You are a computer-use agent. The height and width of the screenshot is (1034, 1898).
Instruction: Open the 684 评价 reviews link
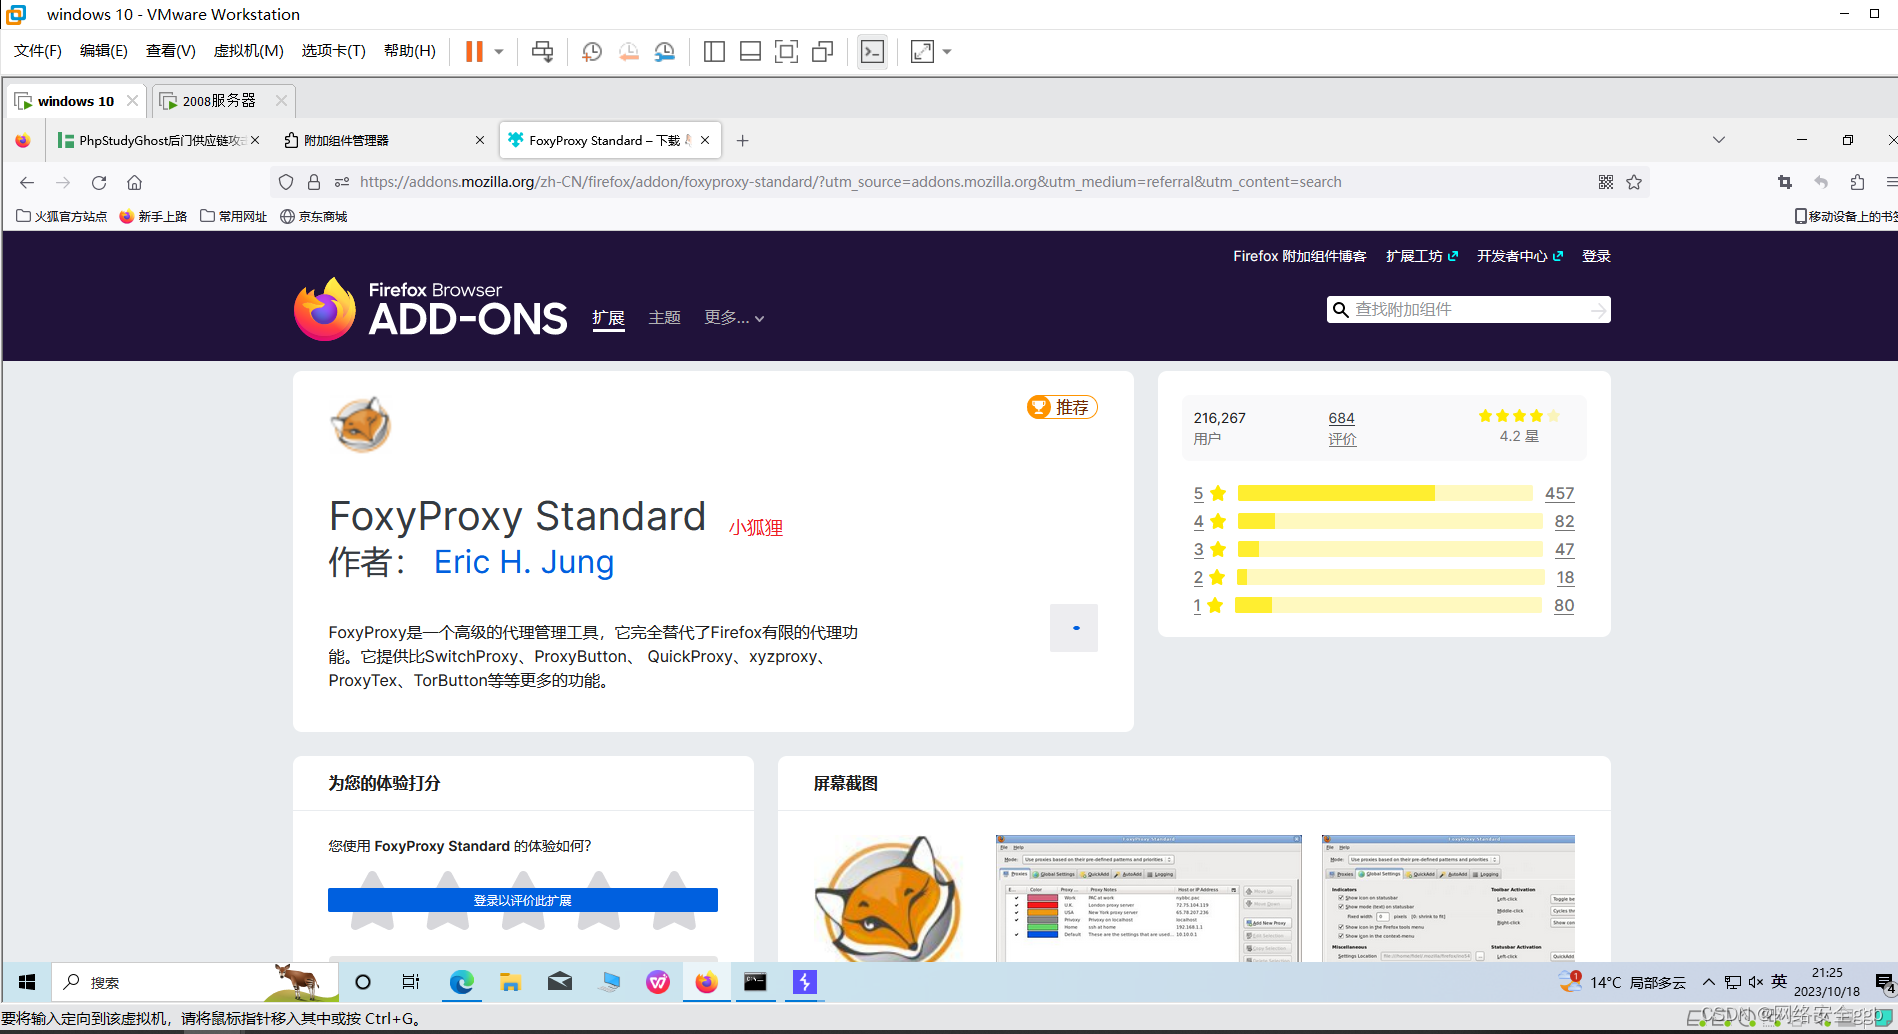[1342, 428]
